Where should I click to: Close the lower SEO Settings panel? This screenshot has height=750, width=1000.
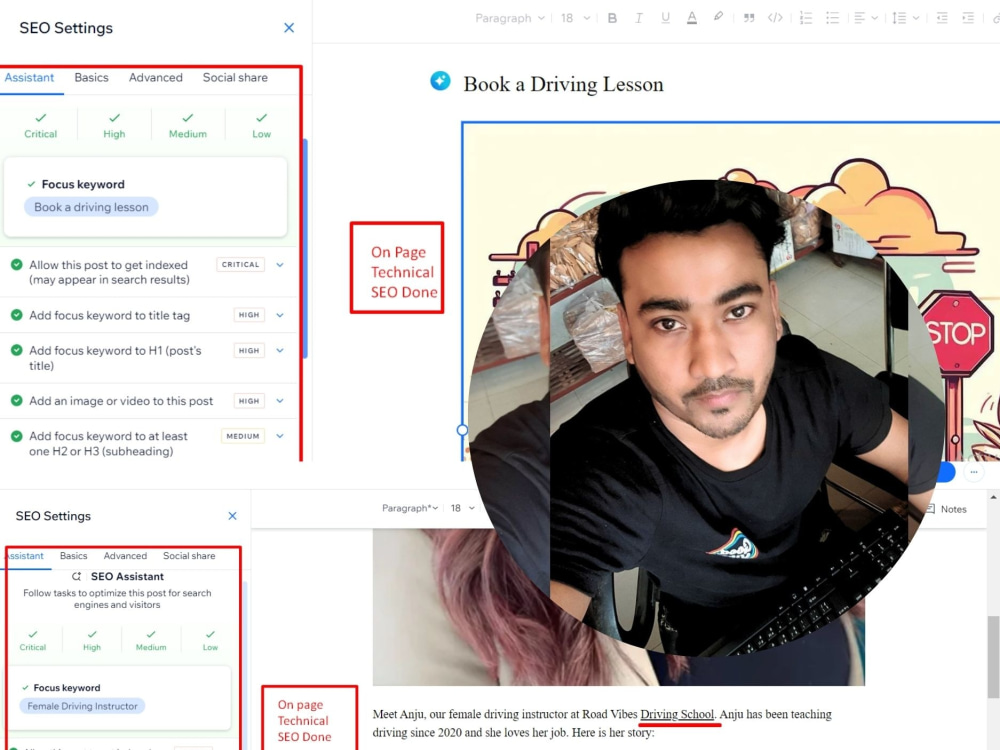[x=232, y=515]
